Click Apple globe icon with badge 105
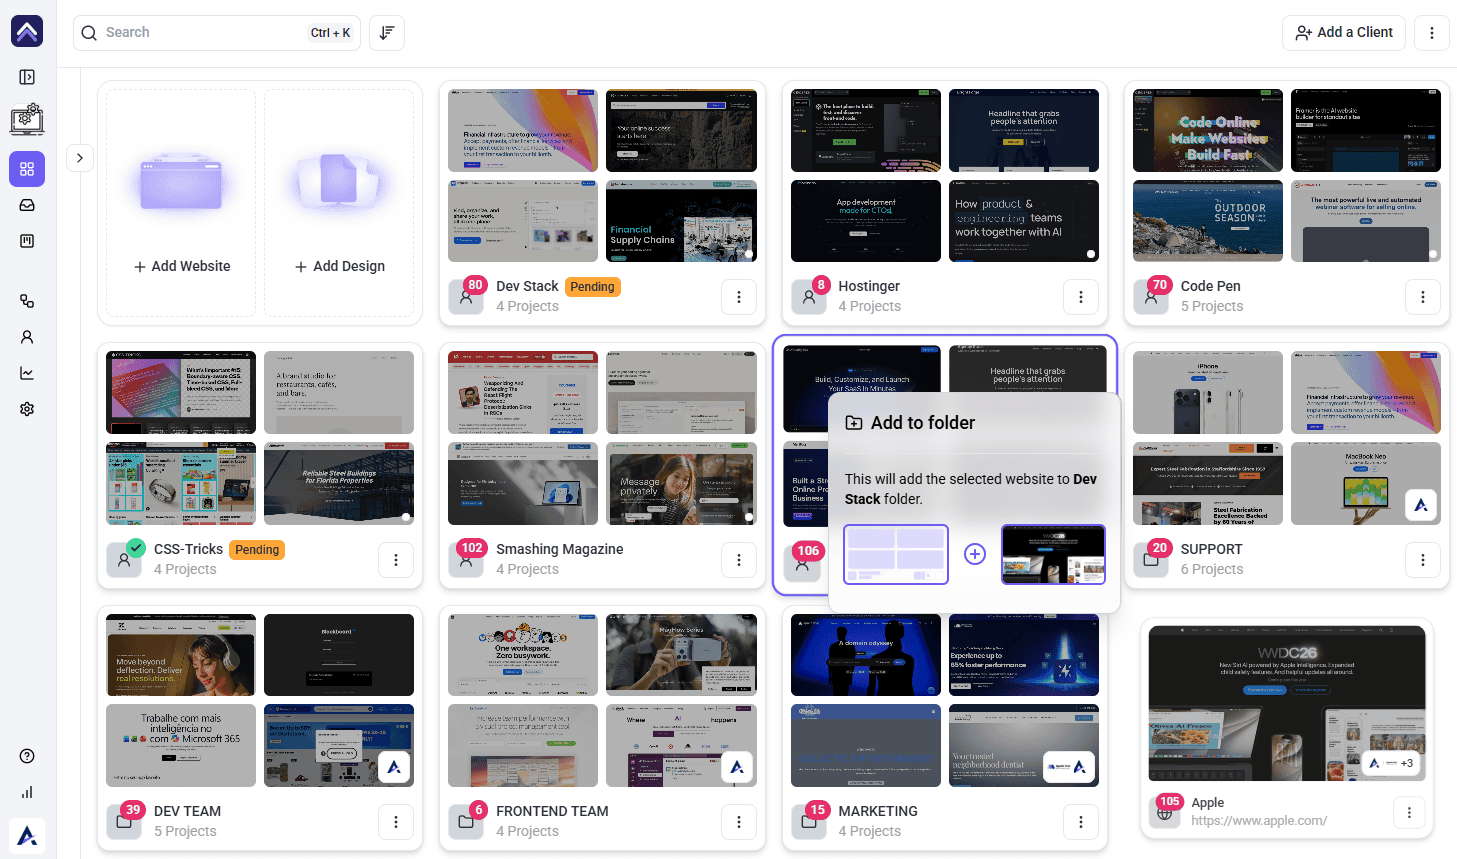This screenshot has height=859, width=1457. tap(1164, 812)
